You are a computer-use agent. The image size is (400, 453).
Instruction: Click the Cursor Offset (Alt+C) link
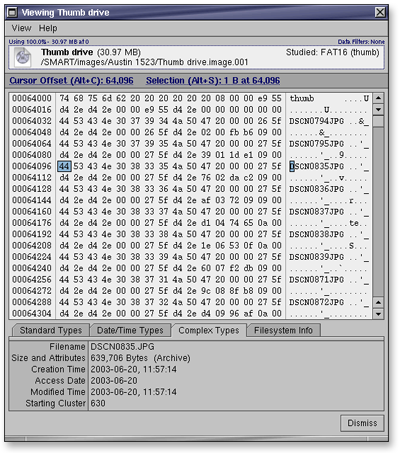click(x=71, y=81)
